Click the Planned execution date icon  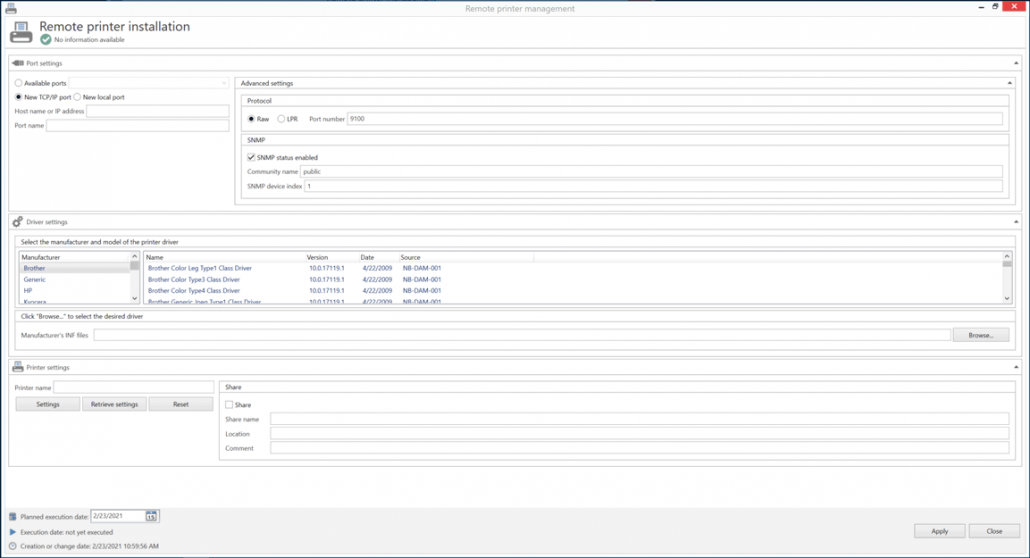click(x=12, y=517)
